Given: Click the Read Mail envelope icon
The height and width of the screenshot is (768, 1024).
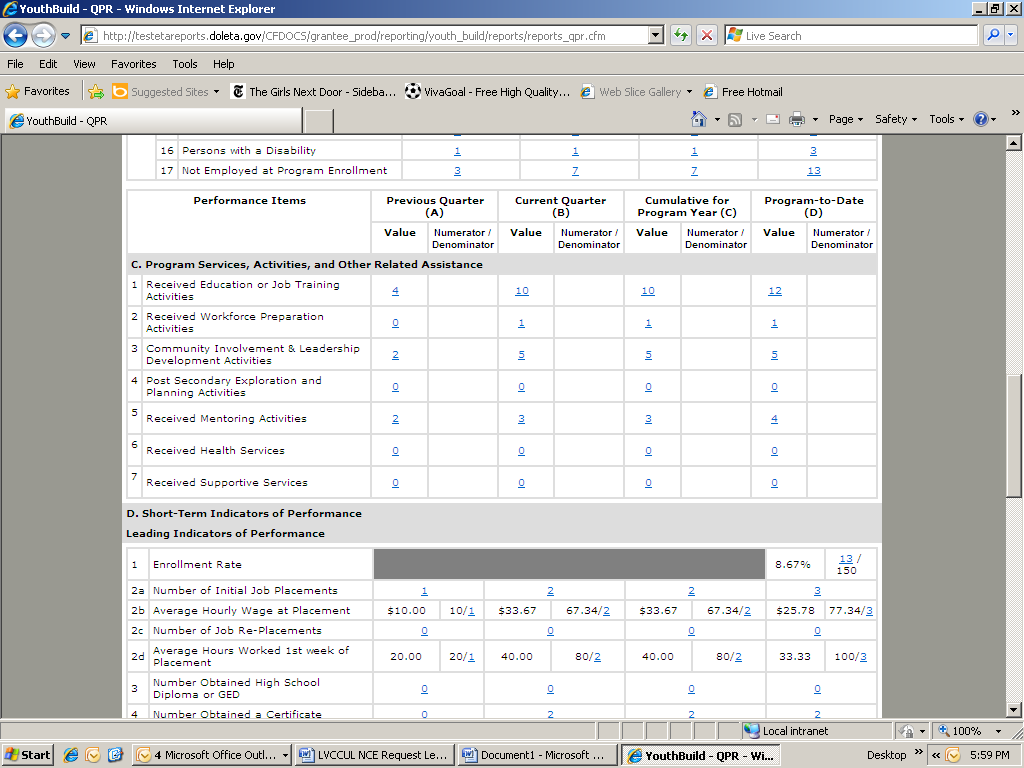Looking at the screenshot, I should point(772,119).
